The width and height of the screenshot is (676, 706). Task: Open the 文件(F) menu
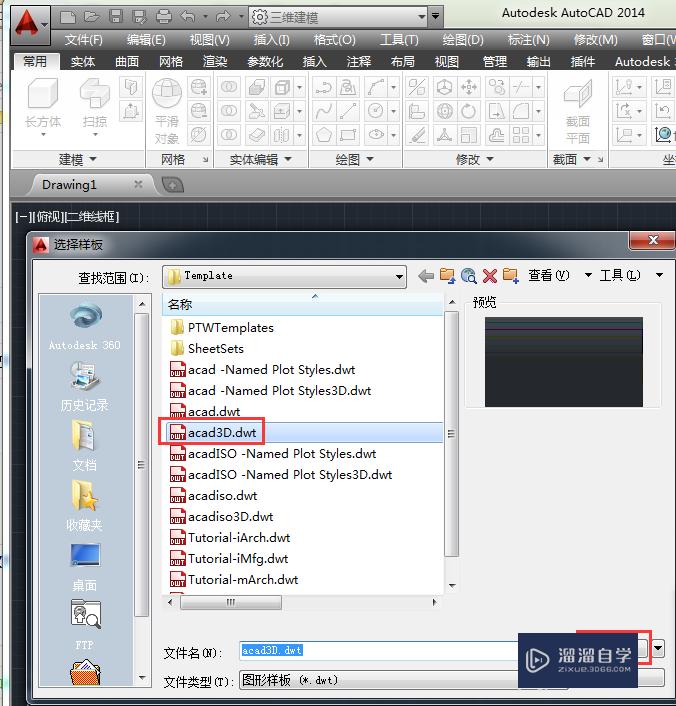pyautogui.click(x=83, y=40)
